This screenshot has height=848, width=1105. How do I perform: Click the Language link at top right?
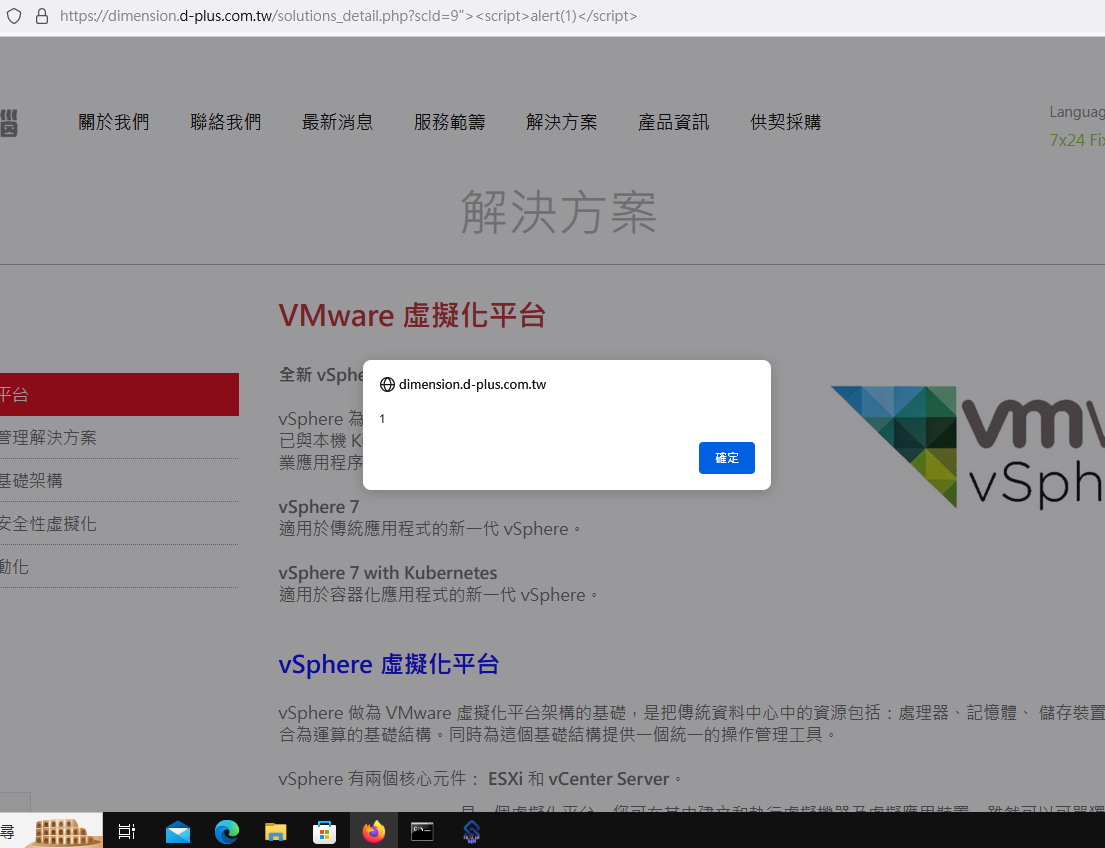1077,112
